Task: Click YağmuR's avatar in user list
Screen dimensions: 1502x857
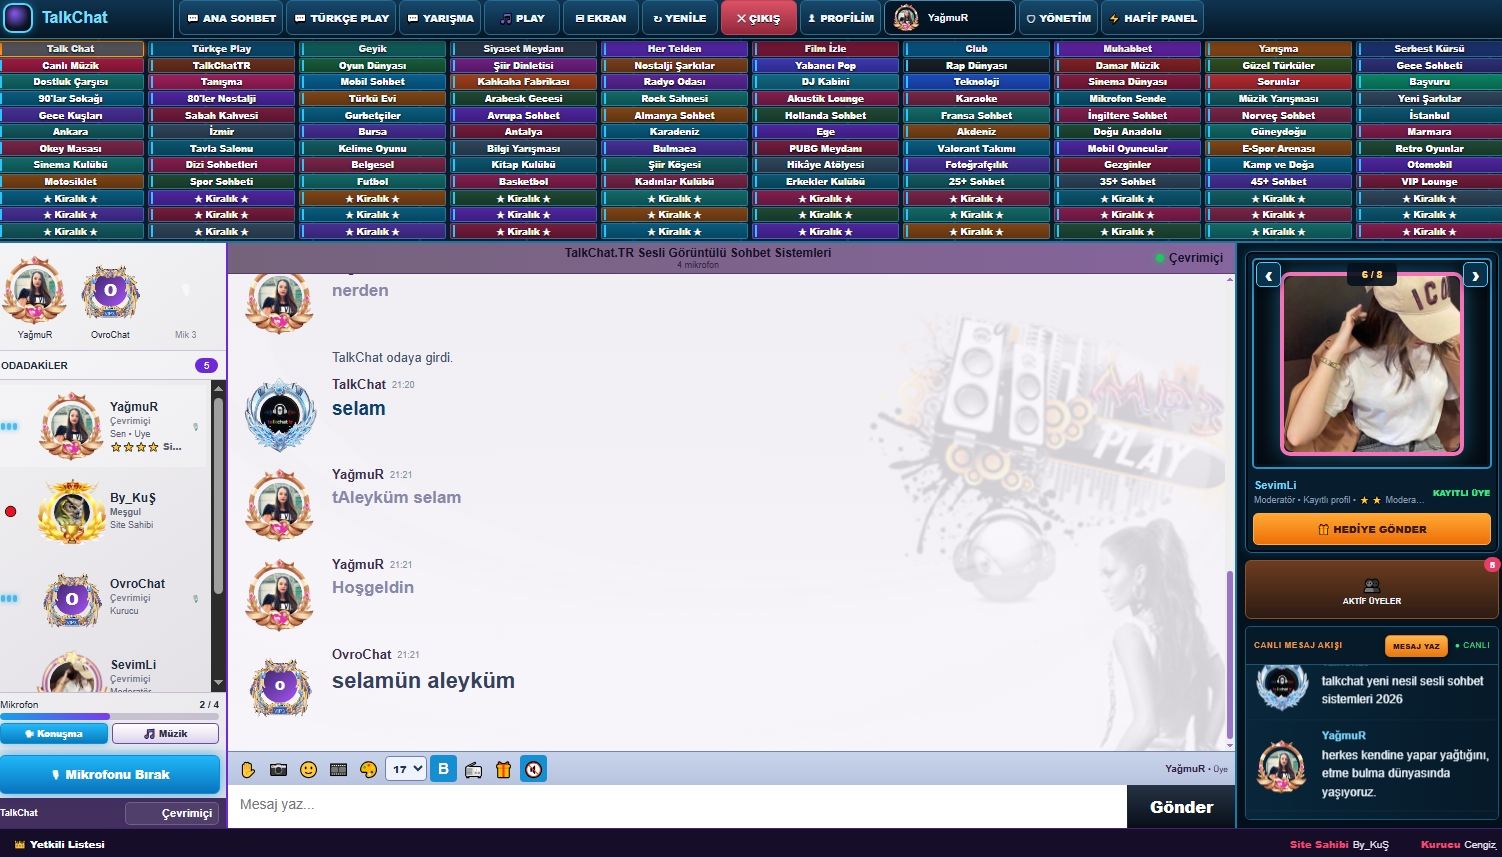Action: click(x=71, y=426)
